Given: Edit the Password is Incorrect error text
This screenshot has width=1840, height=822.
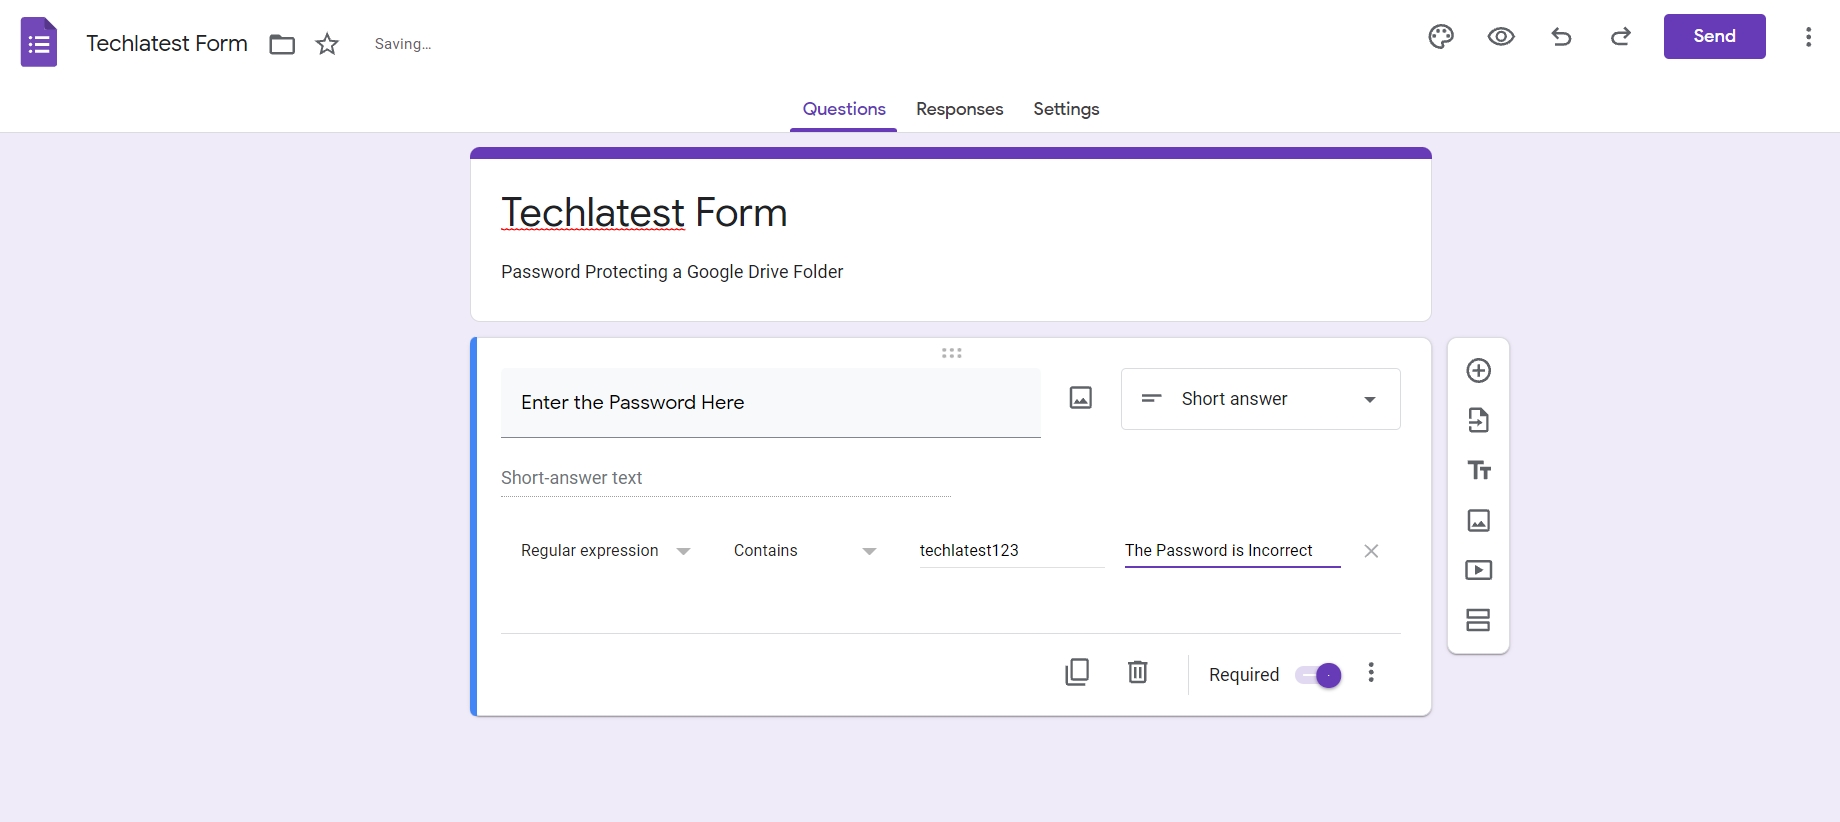Looking at the screenshot, I should point(1232,551).
